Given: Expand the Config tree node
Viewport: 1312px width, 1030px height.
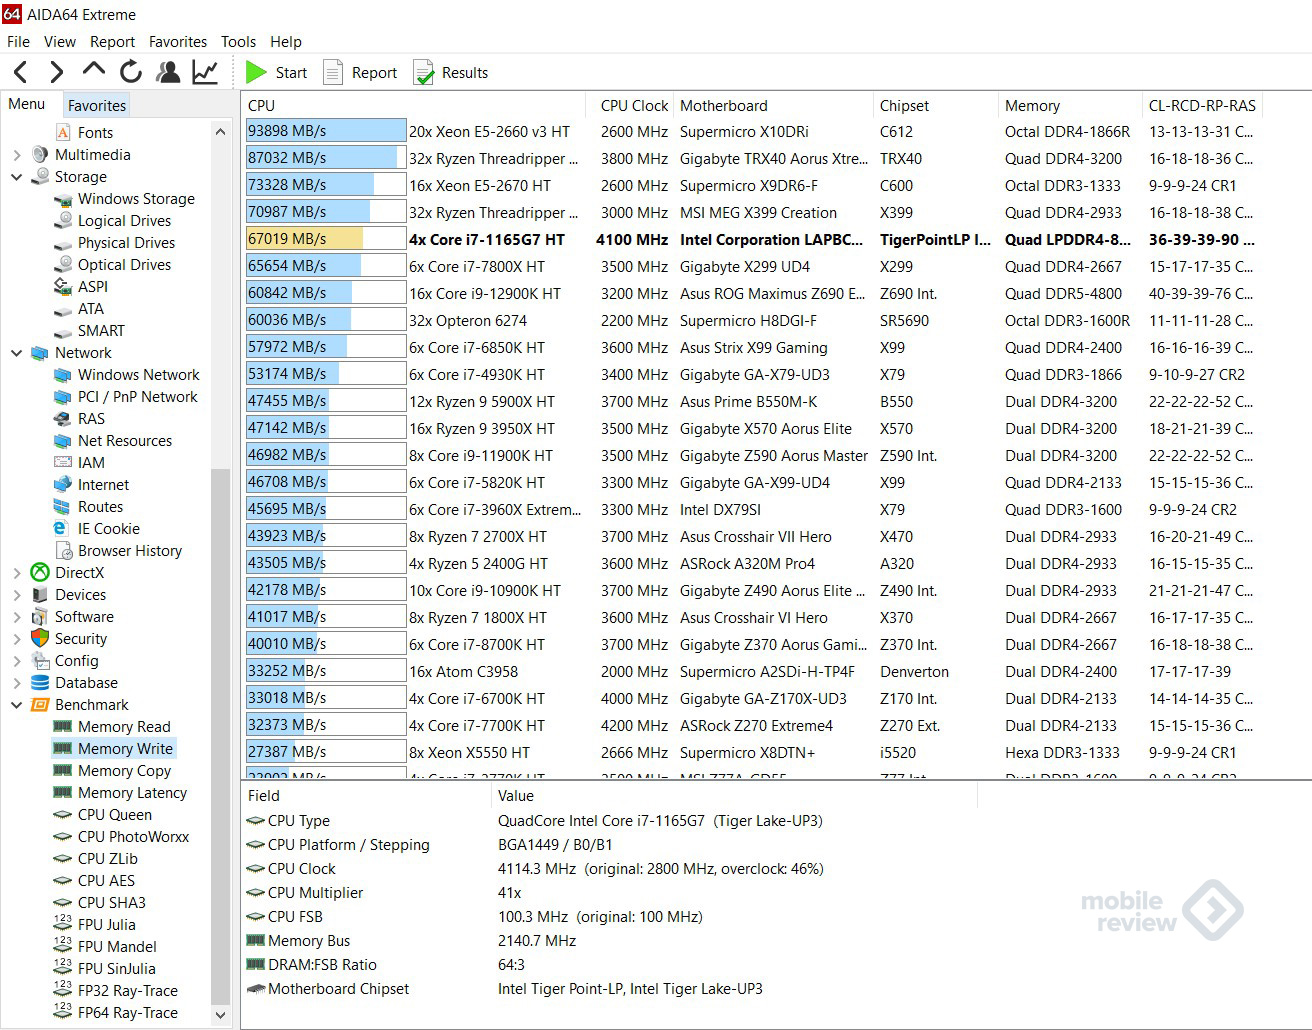Looking at the screenshot, I should tap(16, 661).
